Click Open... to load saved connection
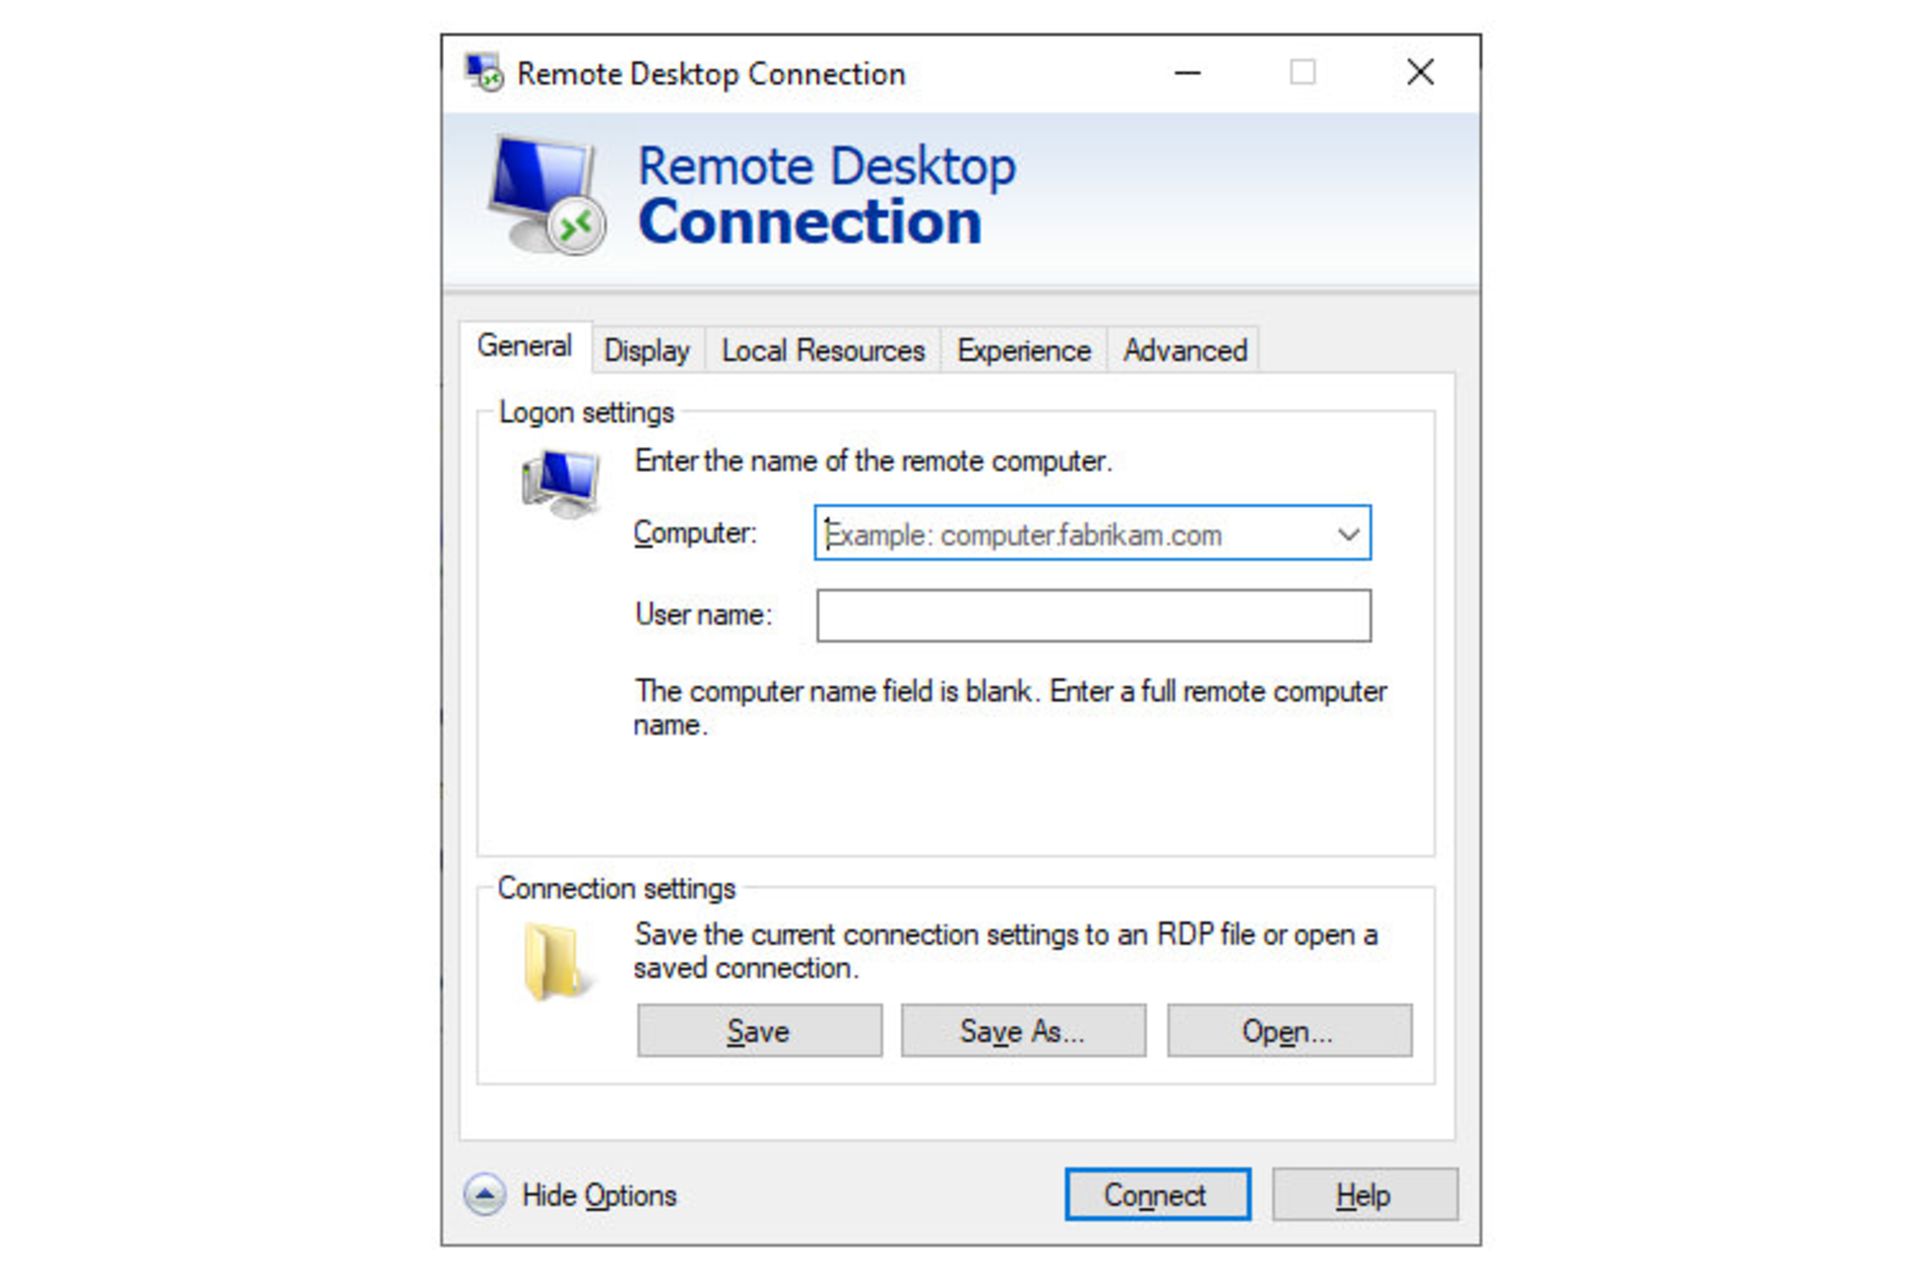1920x1280 pixels. [1288, 1031]
